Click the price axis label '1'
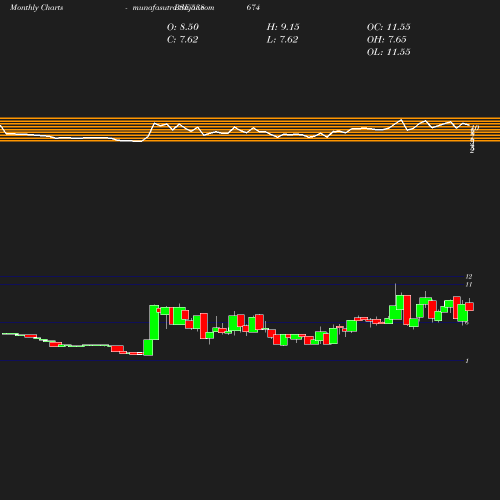500x500 pixels. [x=467, y=361]
